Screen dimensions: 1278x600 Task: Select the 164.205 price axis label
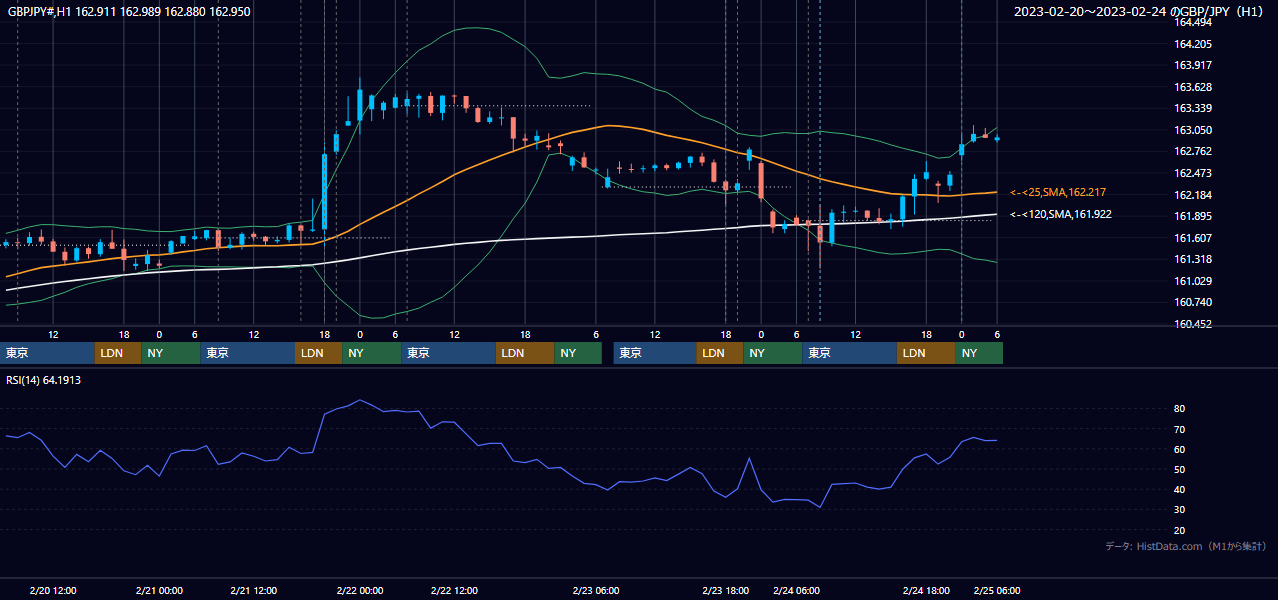click(1193, 44)
